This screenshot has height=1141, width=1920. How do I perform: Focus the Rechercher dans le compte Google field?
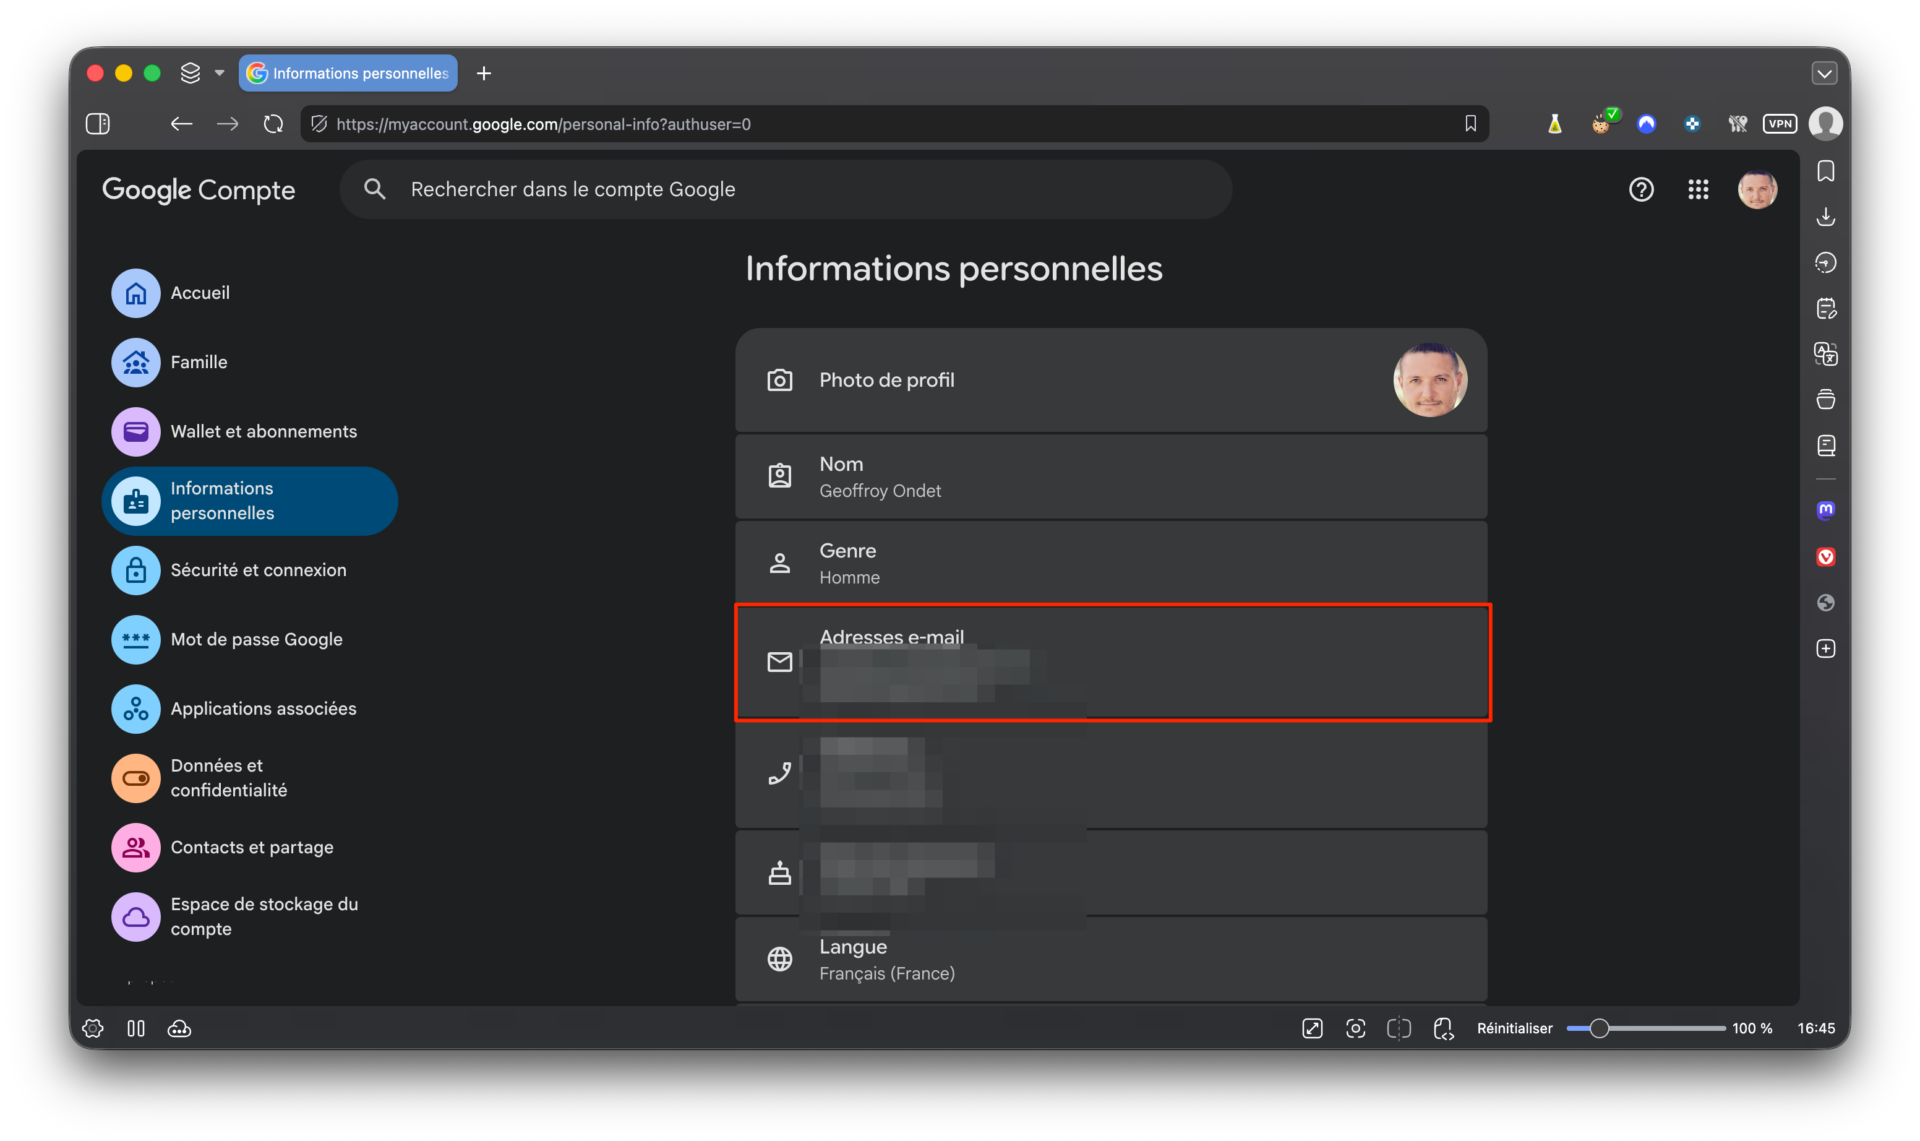coord(786,190)
